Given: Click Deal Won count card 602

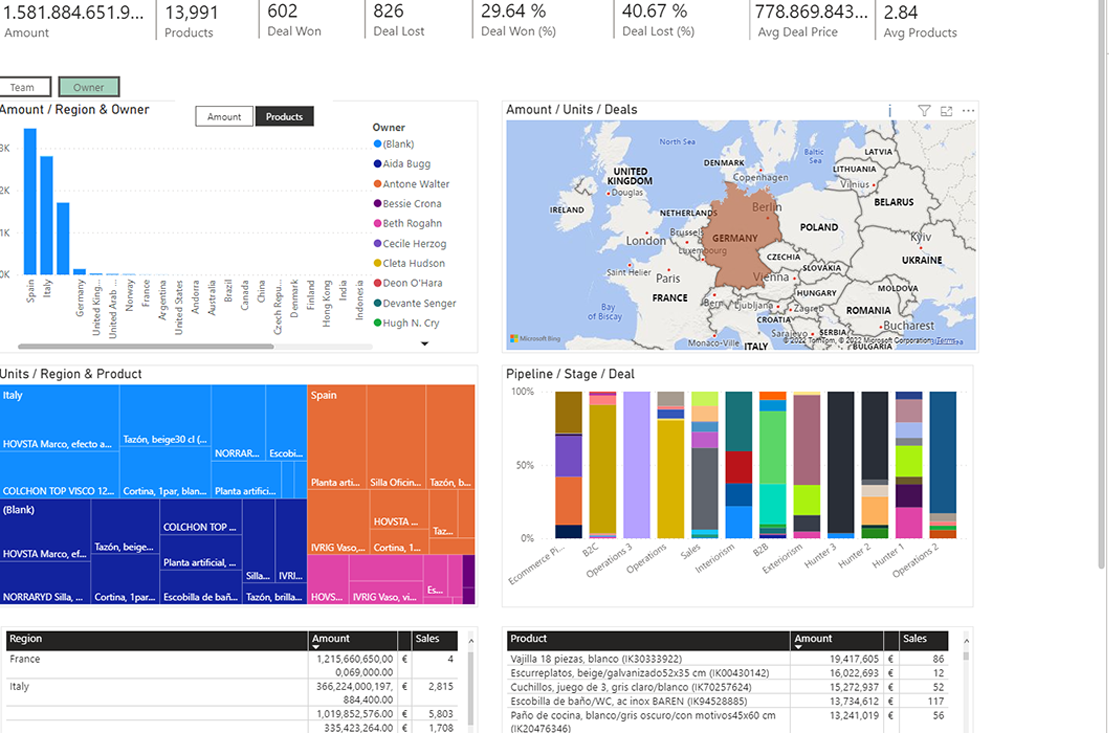Looking at the screenshot, I should pos(294,20).
